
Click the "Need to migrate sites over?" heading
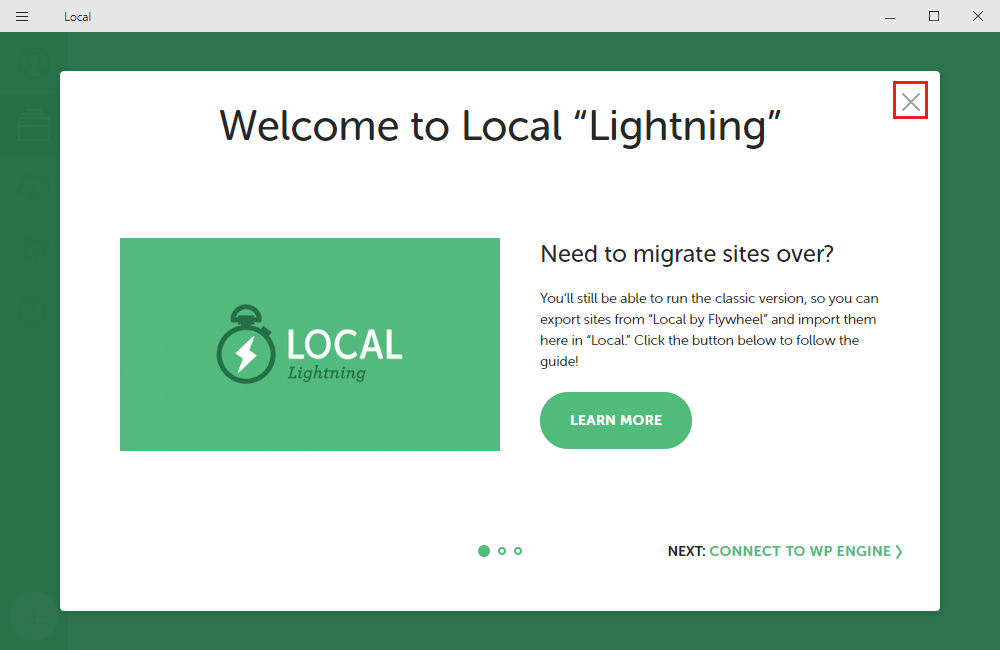687,254
